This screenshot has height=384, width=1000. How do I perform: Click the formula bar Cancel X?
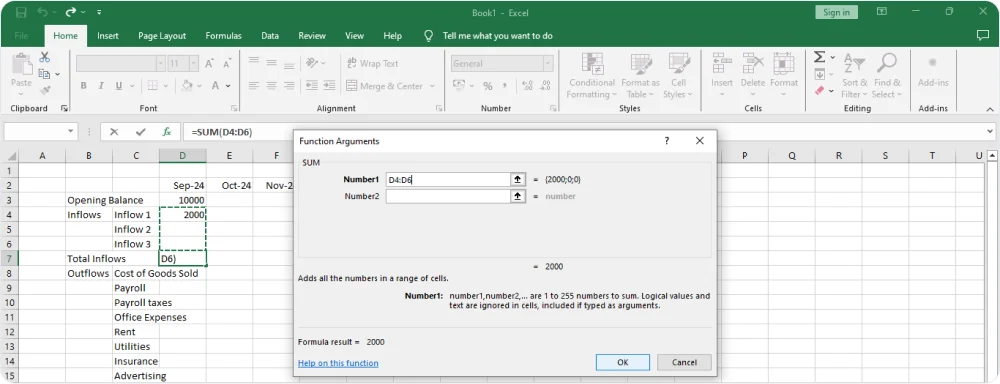(114, 131)
